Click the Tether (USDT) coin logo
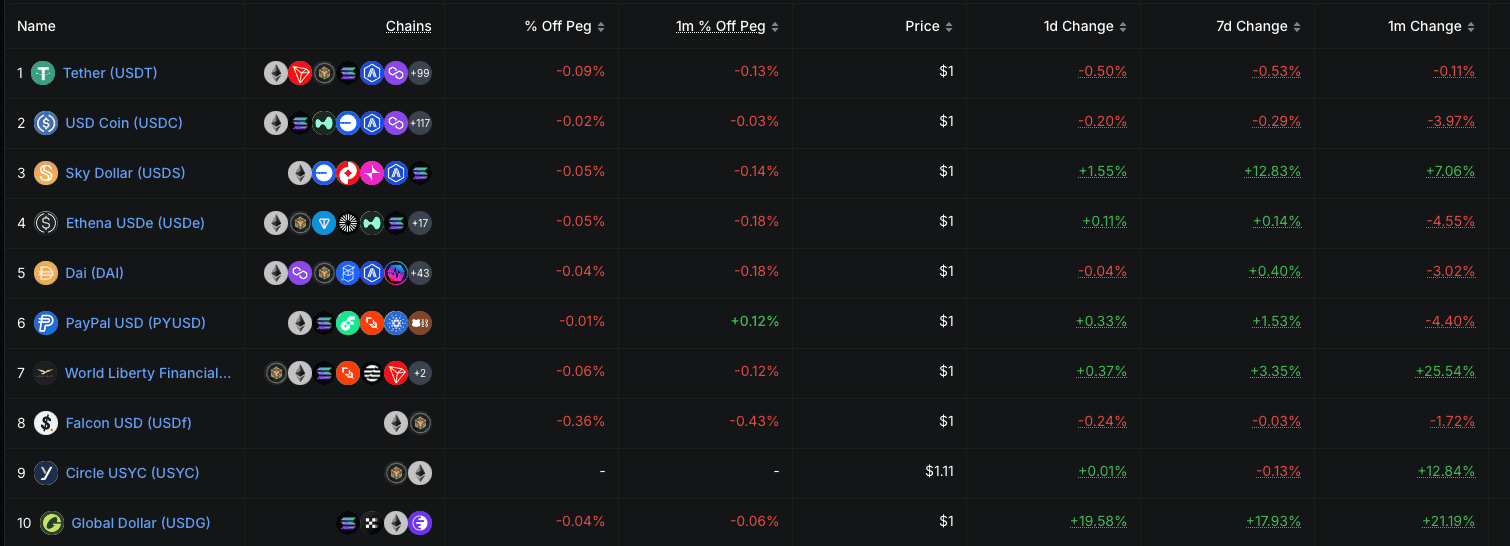The image size is (1510, 546). click(42, 73)
